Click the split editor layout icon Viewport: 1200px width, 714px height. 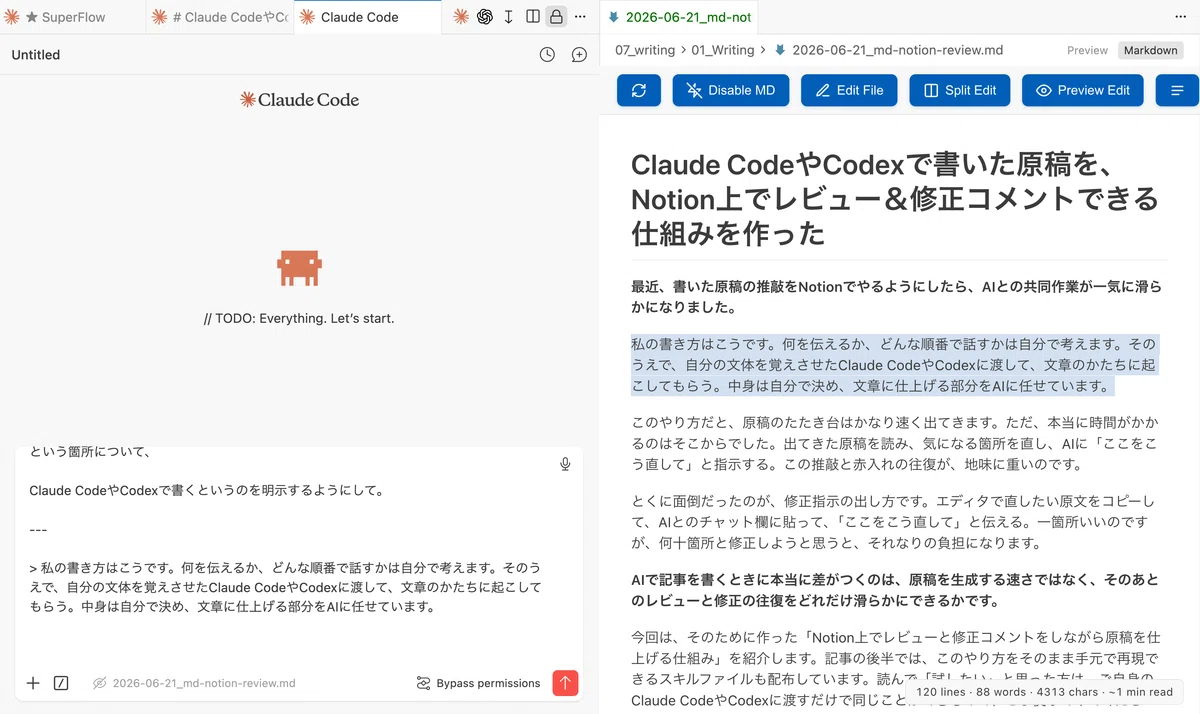tap(532, 17)
